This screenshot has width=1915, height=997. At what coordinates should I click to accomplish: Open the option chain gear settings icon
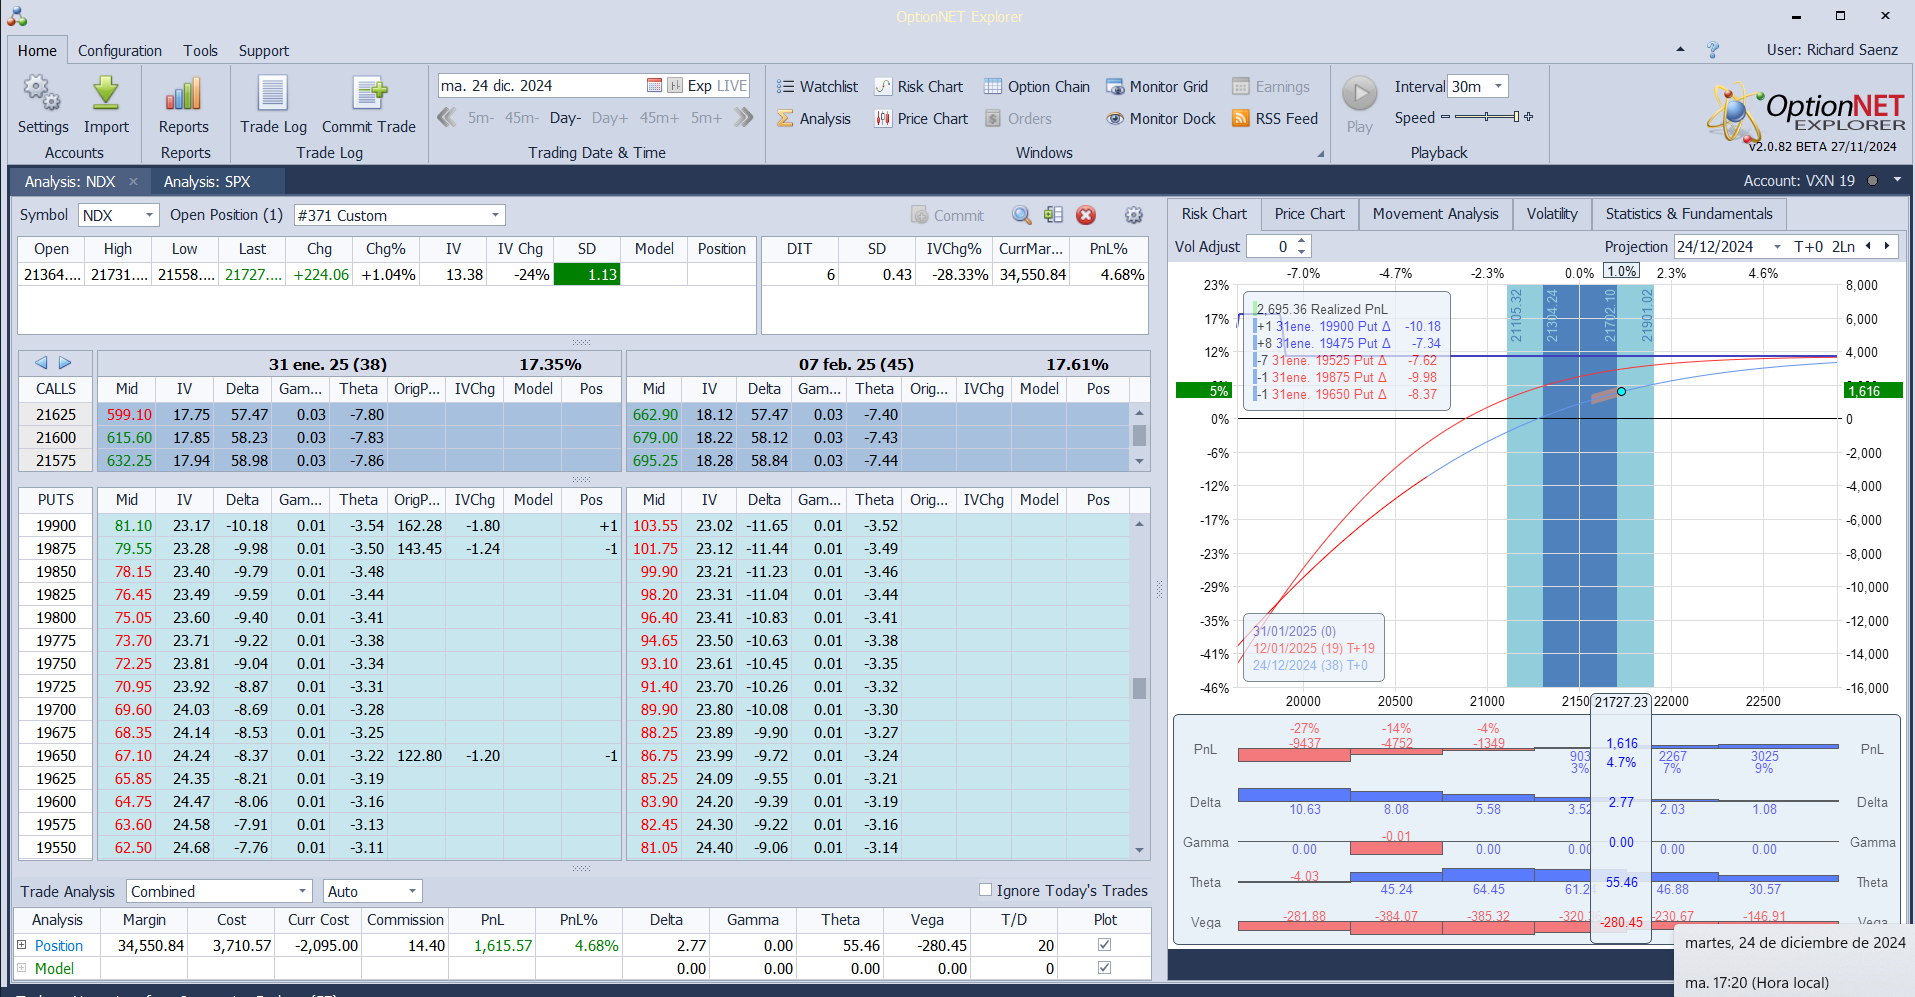pos(1133,215)
